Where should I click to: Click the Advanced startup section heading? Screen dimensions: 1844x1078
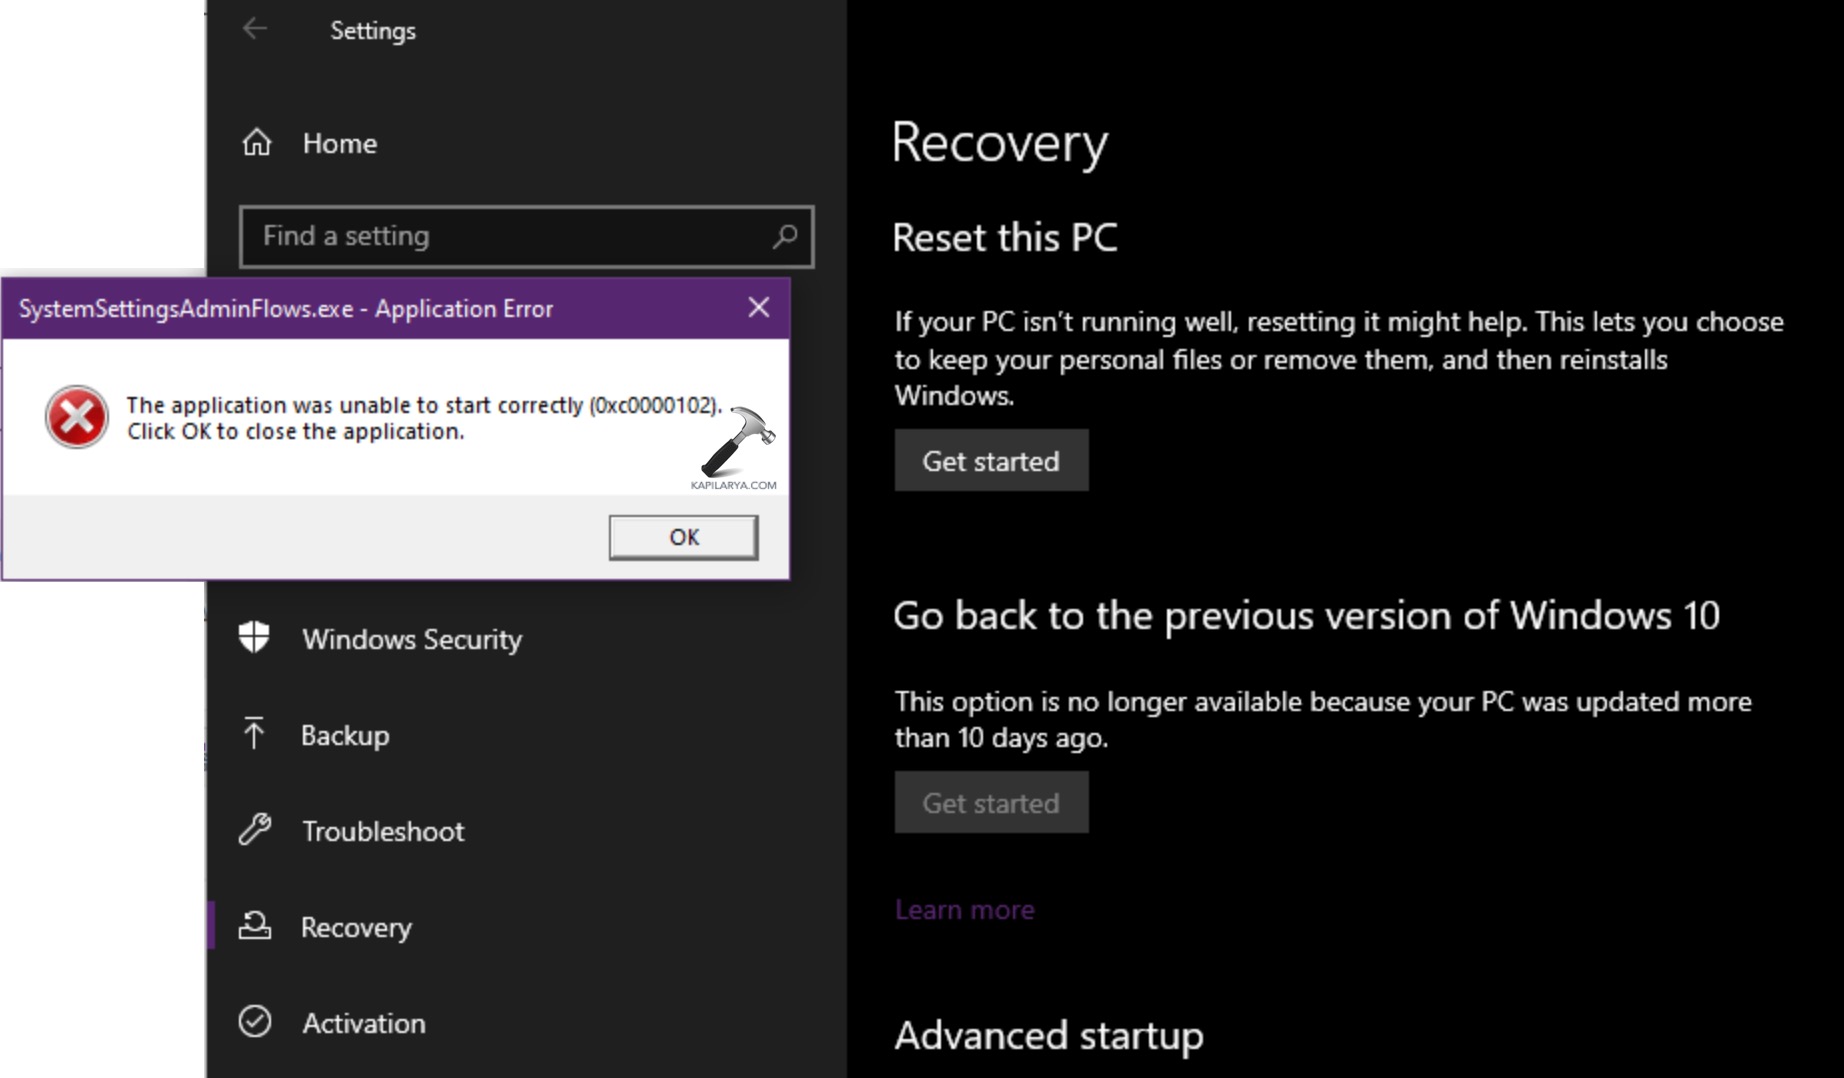pyautogui.click(x=1048, y=1036)
